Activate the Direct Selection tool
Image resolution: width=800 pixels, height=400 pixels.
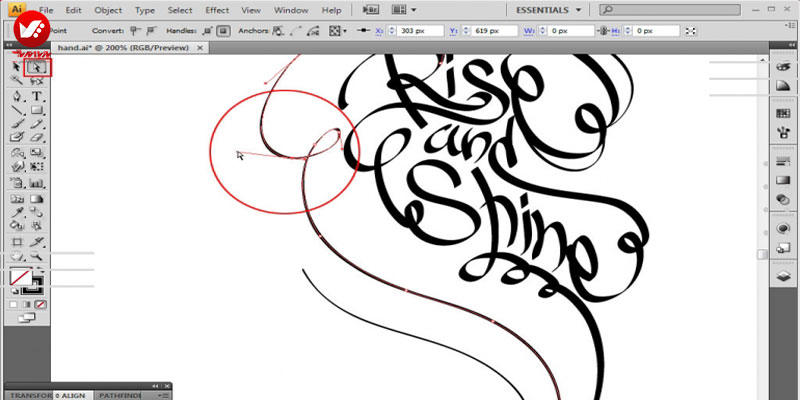pos(37,67)
